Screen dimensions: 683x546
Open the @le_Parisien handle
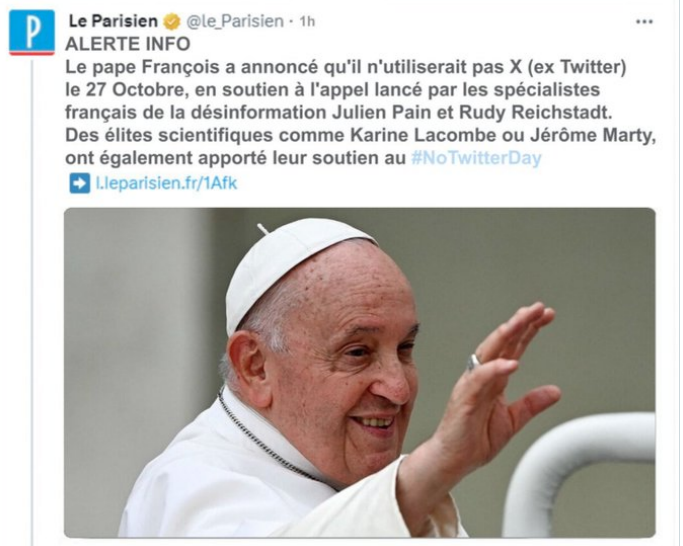click(235, 21)
